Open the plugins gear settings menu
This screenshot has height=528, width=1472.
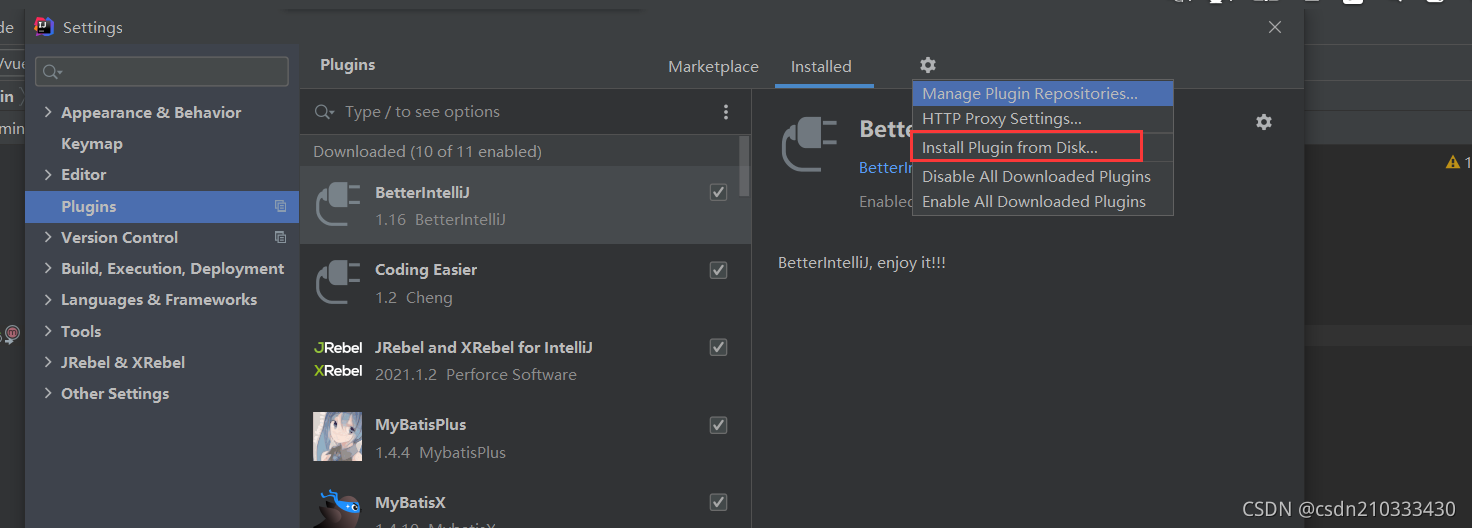tap(928, 65)
